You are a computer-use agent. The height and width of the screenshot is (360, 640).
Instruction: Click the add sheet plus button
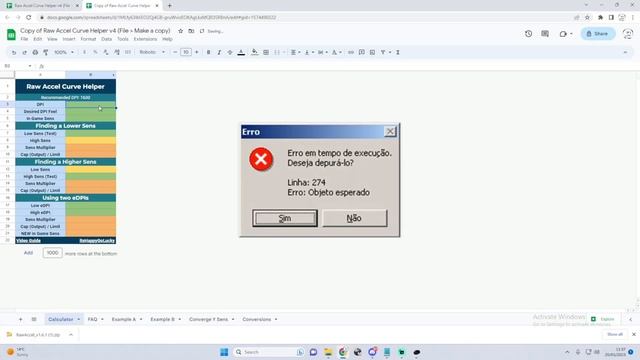pos(20,319)
